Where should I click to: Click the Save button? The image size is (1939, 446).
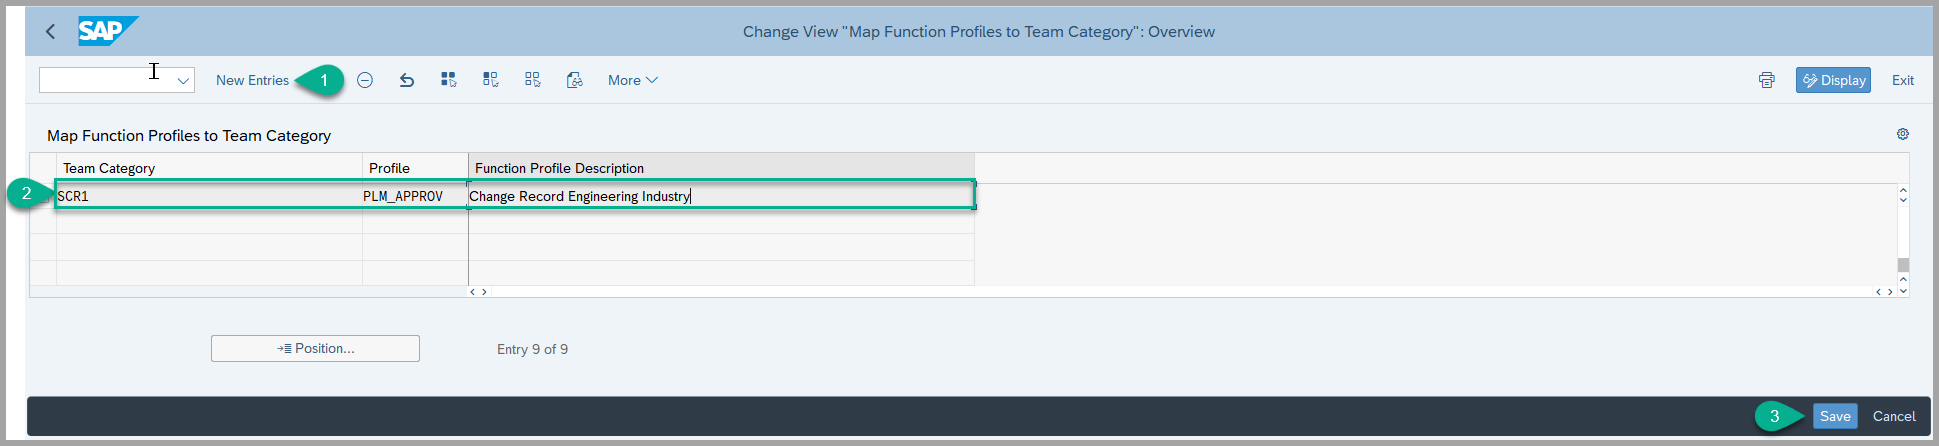1835,416
